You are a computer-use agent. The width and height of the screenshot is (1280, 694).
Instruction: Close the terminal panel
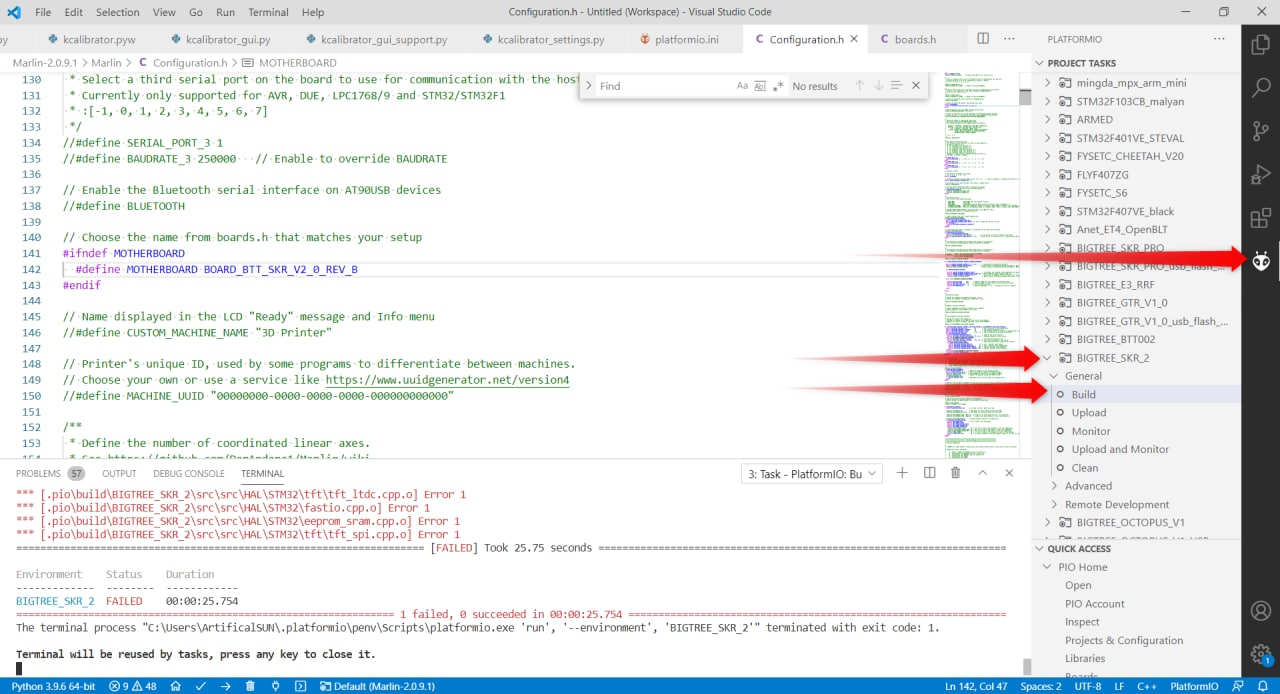point(1009,473)
